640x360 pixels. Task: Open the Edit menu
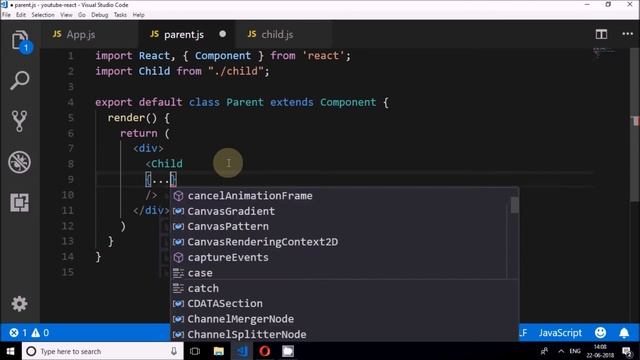point(21,15)
